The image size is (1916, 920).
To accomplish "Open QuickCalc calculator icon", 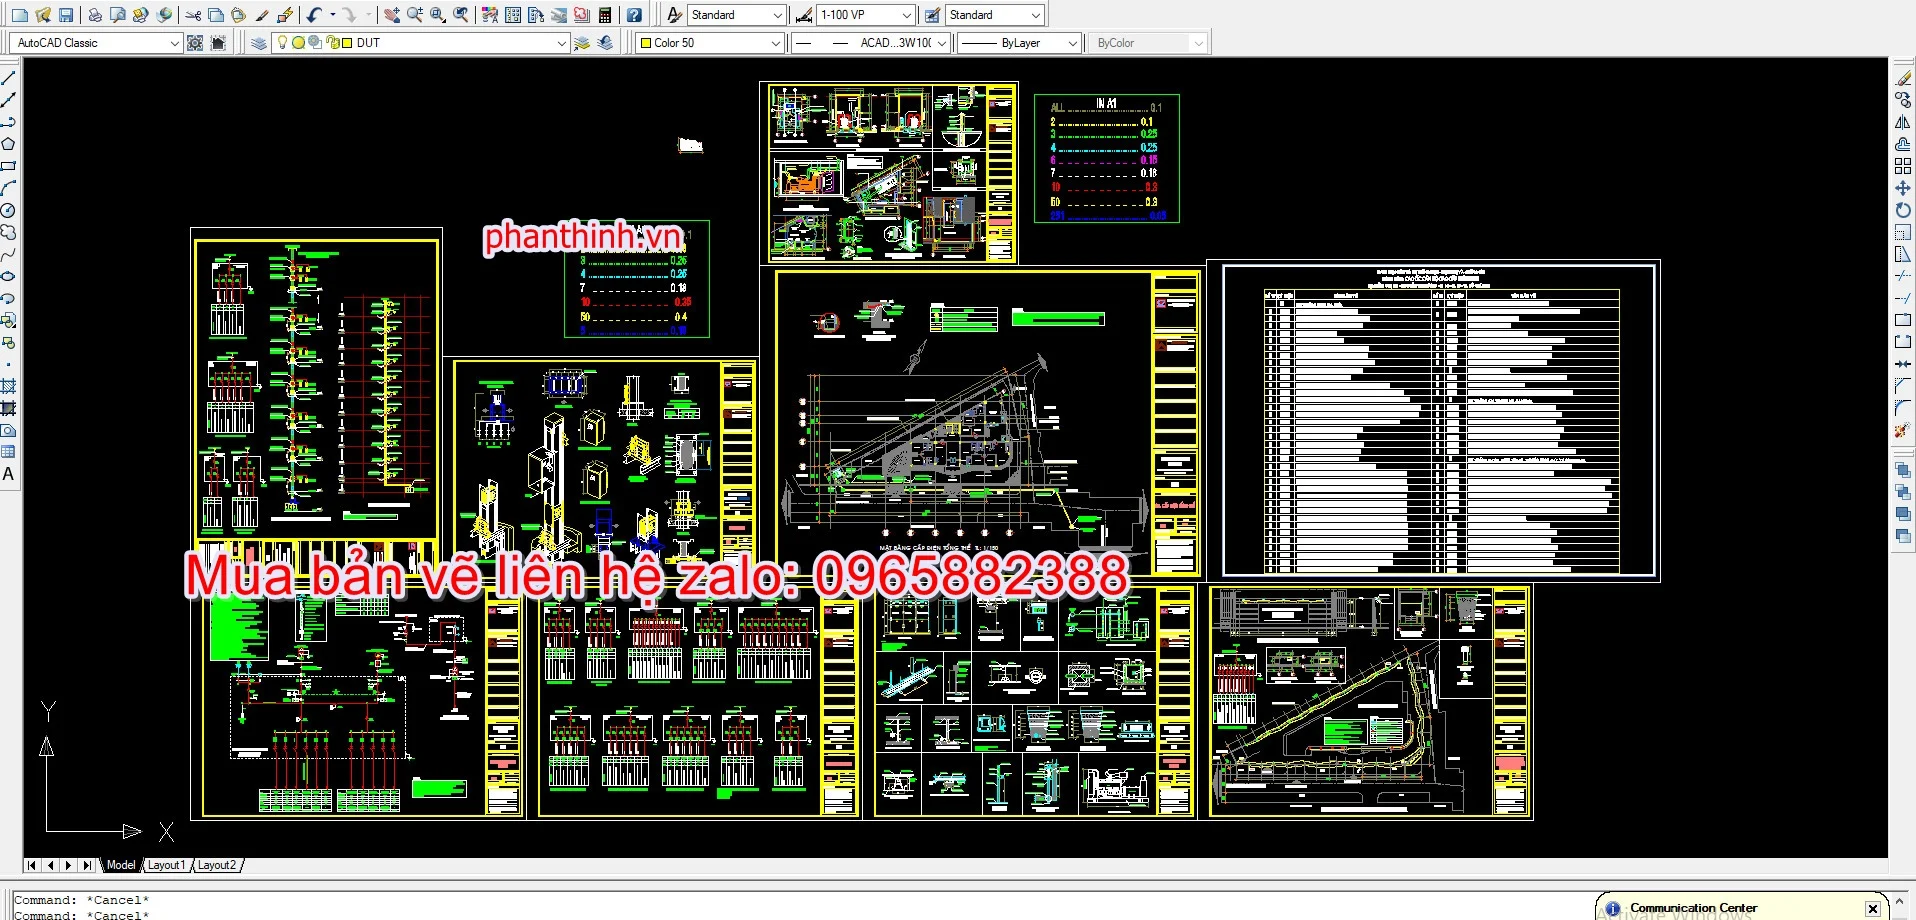I will pos(605,15).
